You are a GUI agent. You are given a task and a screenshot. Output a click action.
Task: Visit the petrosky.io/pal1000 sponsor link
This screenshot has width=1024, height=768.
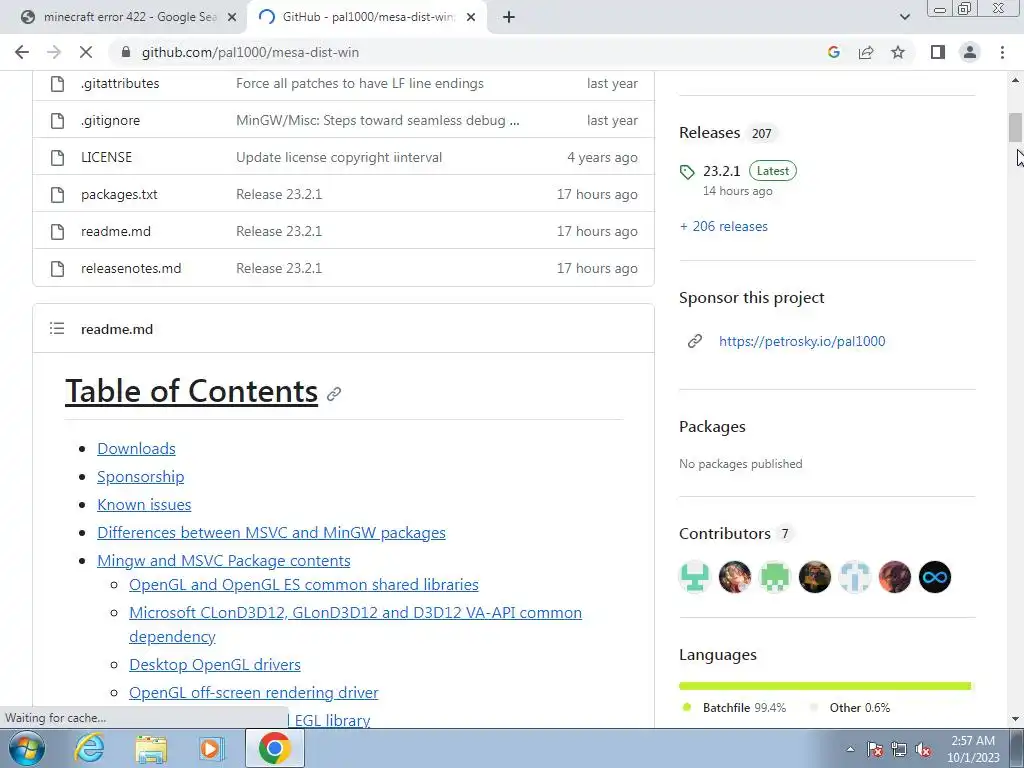coord(802,341)
